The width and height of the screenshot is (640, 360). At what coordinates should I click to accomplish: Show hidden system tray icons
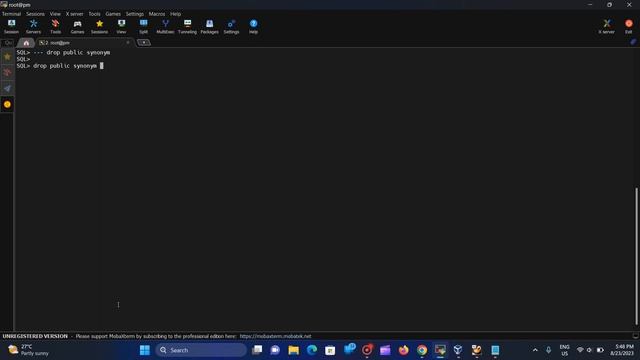(535, 350)
